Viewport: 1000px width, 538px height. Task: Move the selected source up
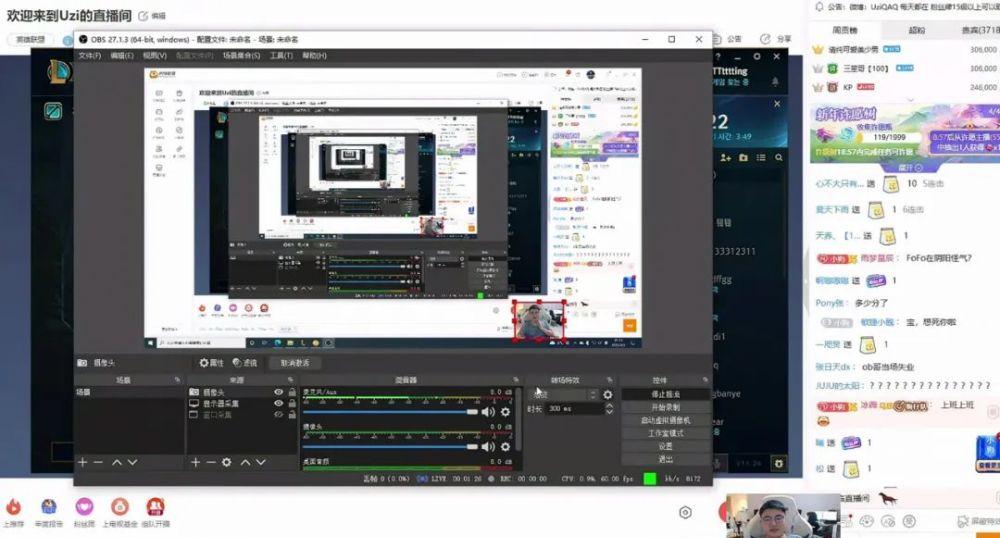pos(245,462)
